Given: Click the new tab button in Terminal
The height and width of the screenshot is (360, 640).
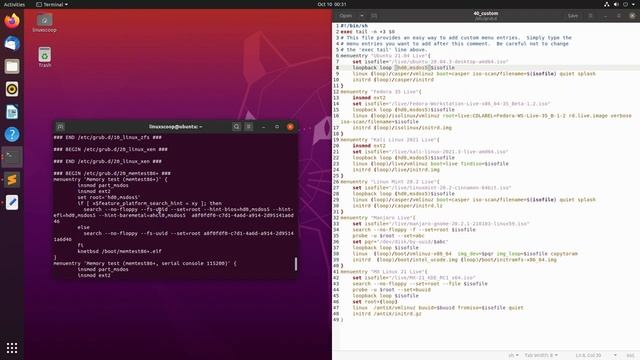Looking at the screenshot, I should (60, 127).
